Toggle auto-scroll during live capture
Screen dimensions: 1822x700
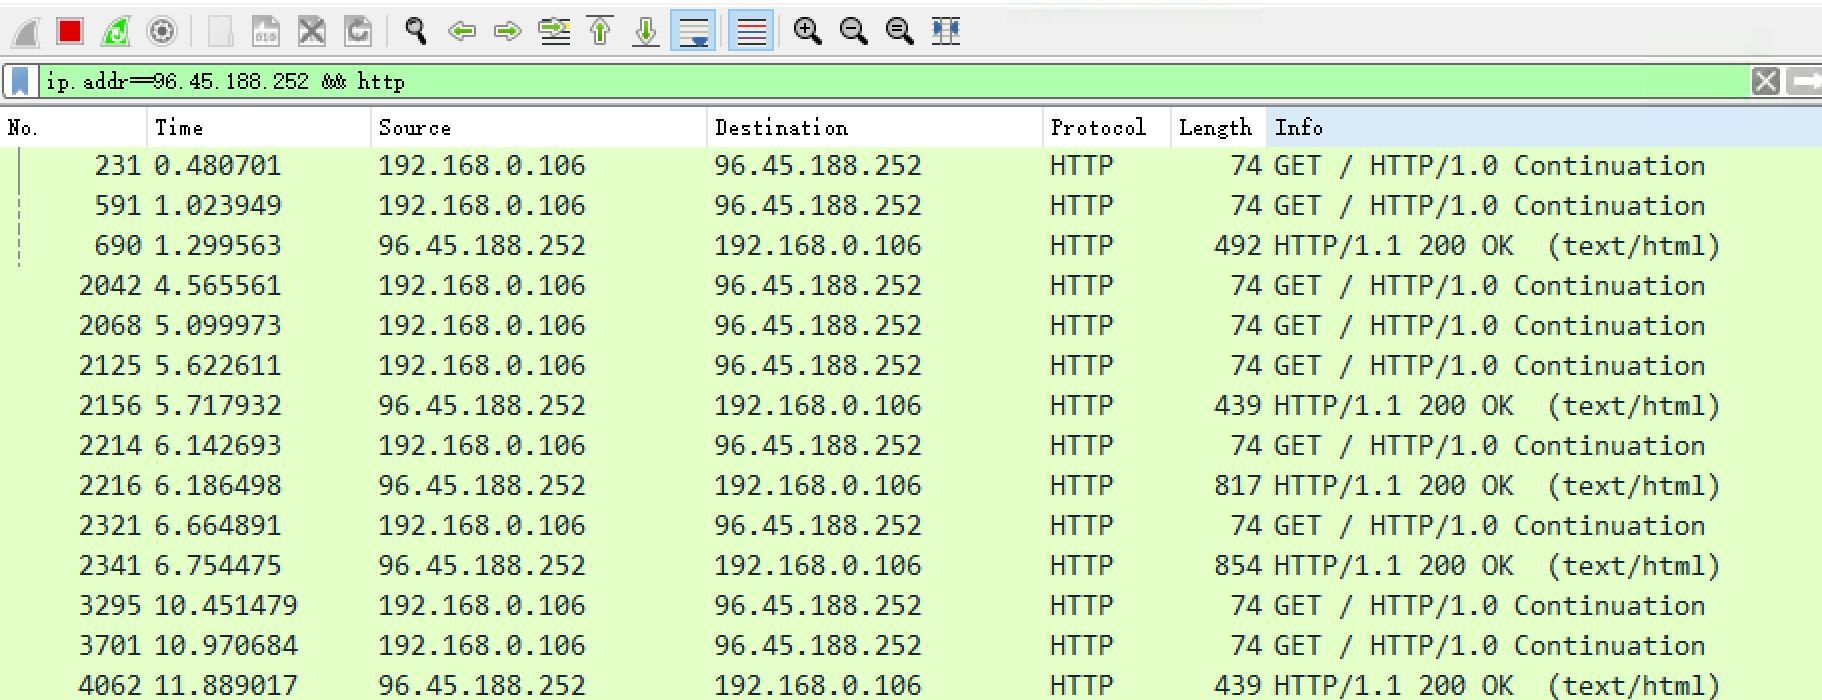[x=694, y=32]
